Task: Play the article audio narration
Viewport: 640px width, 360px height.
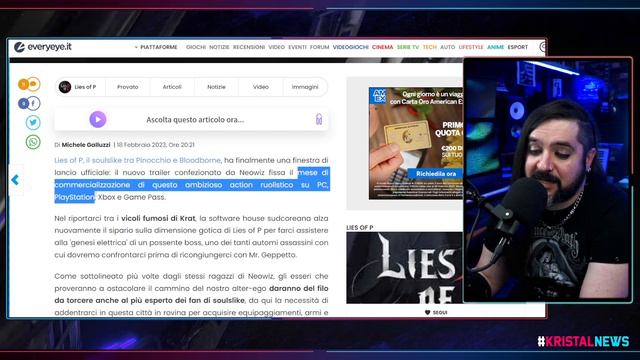Action: 98,120
